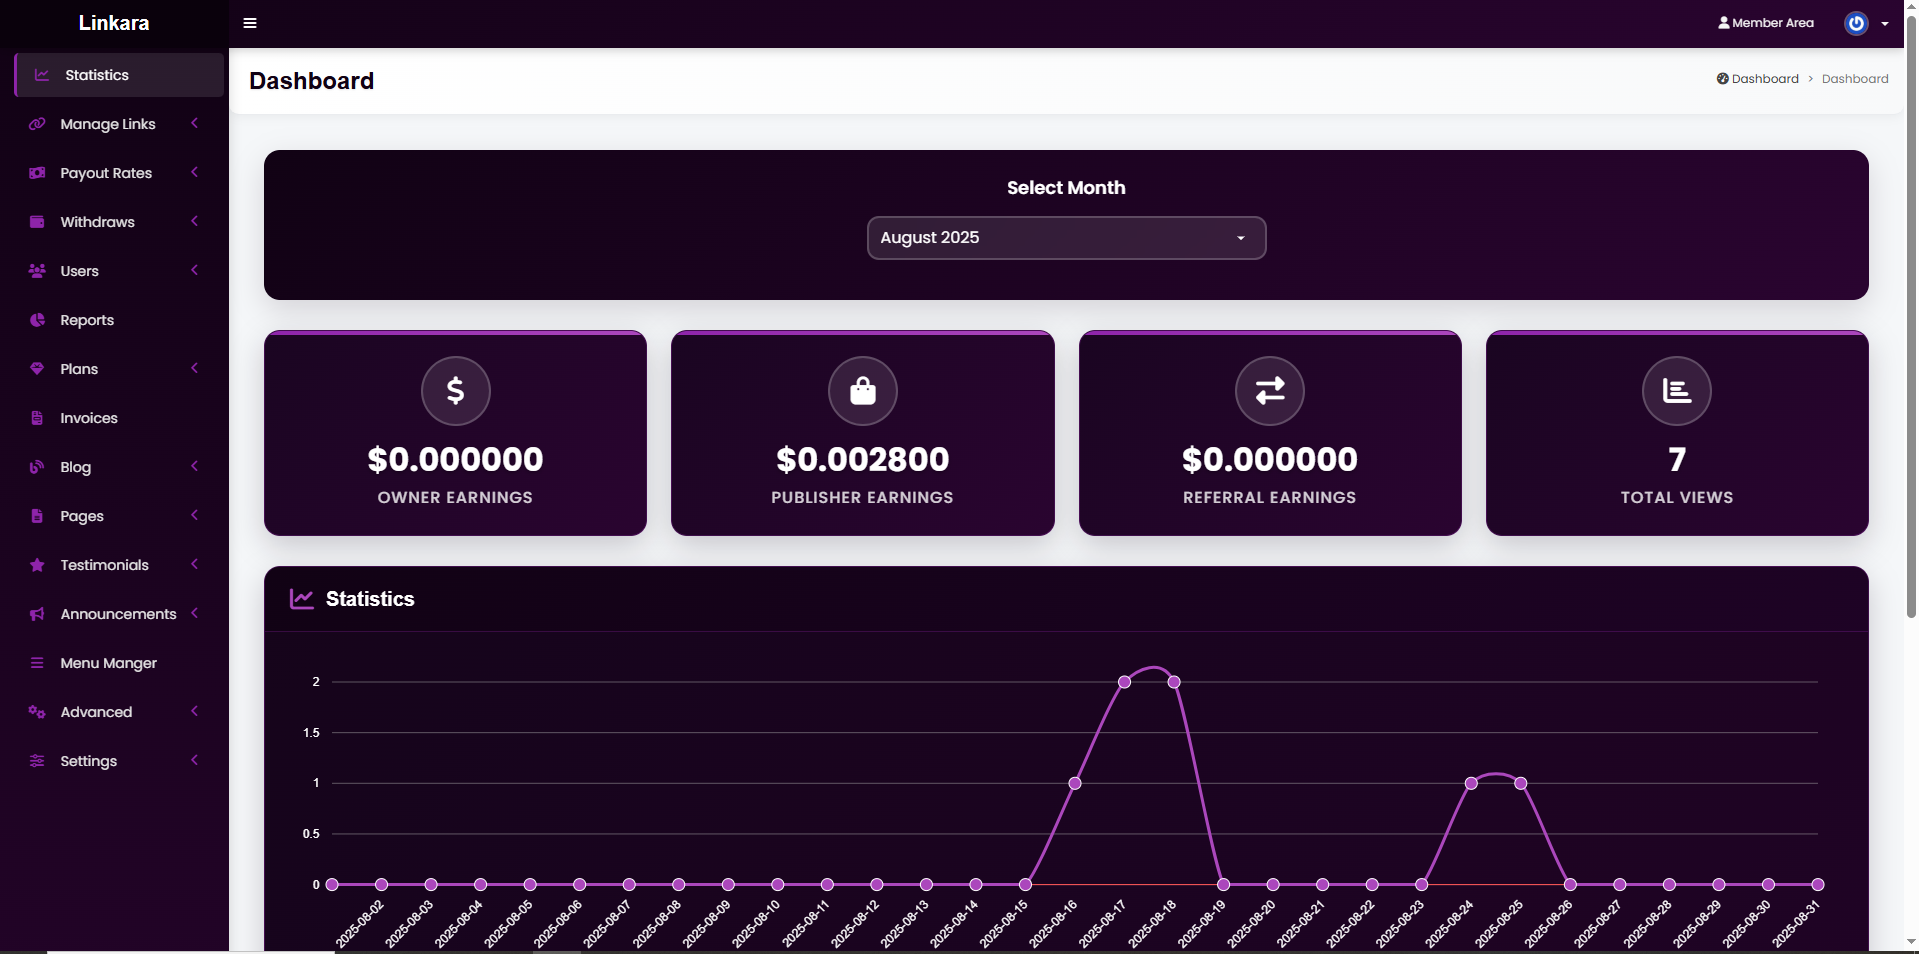Image resolution: width=1919 pixels, height=954 pixels.
Task: Click the Settings label in sidebar
Action: tap(88, 761)
